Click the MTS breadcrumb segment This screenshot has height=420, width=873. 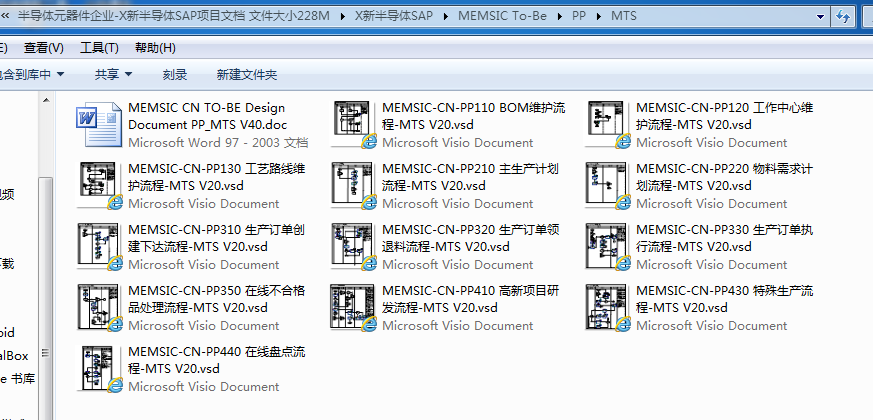point(624,16)
